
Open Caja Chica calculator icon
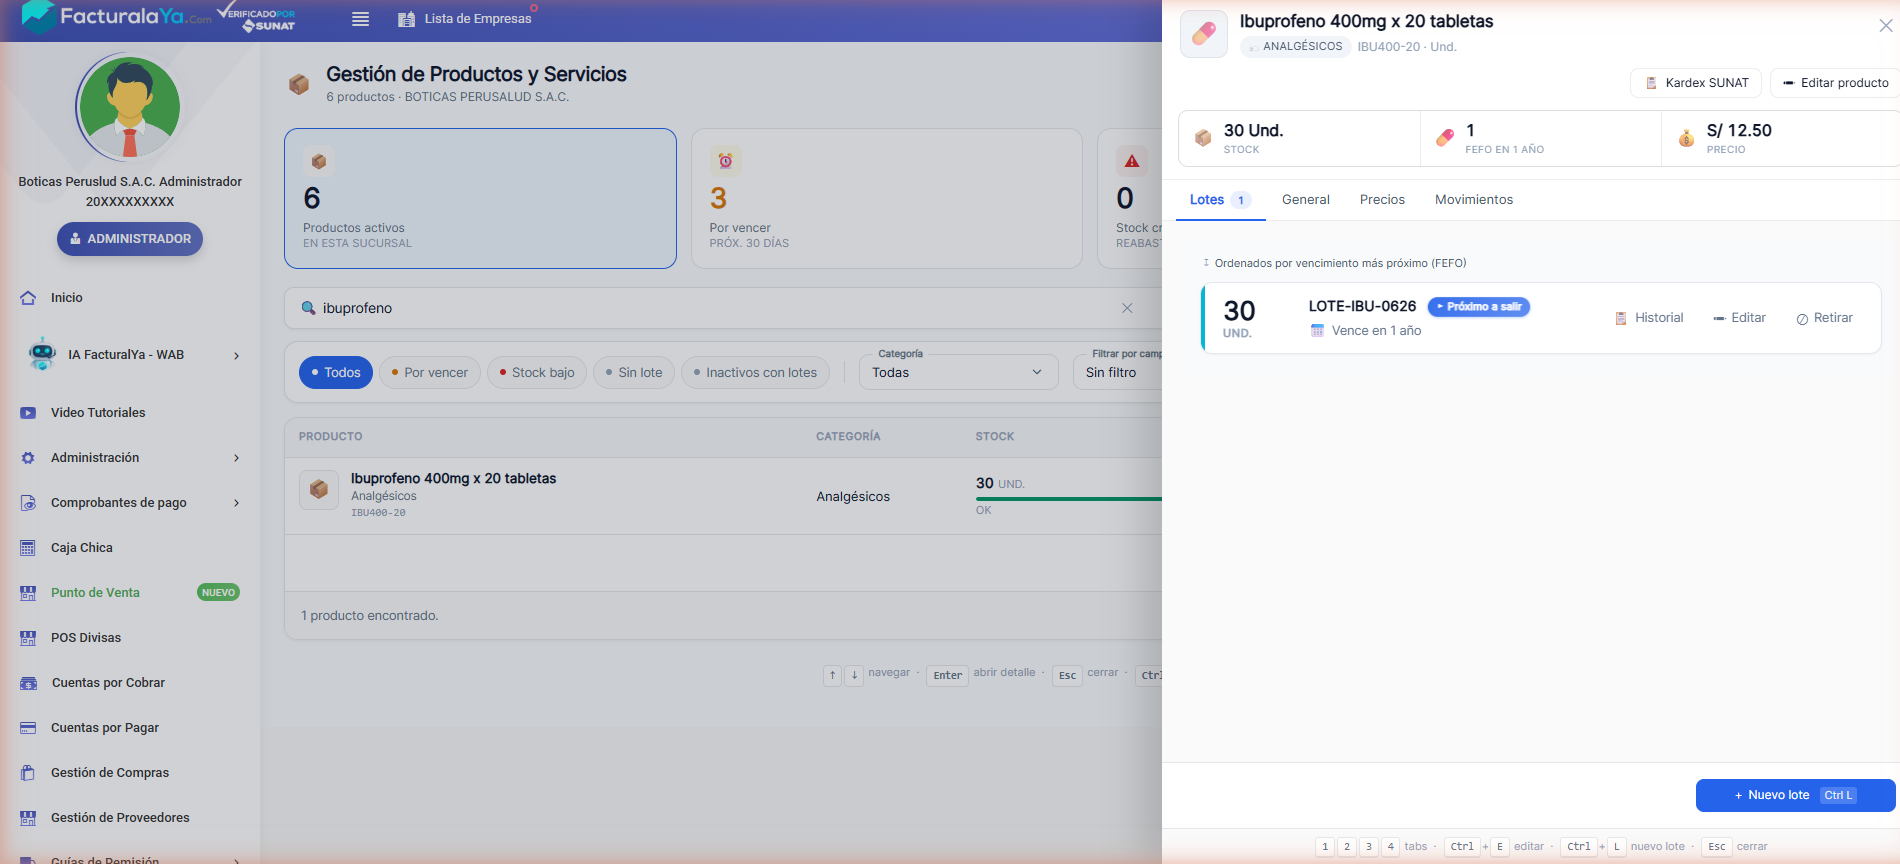(x=28, y=548)
